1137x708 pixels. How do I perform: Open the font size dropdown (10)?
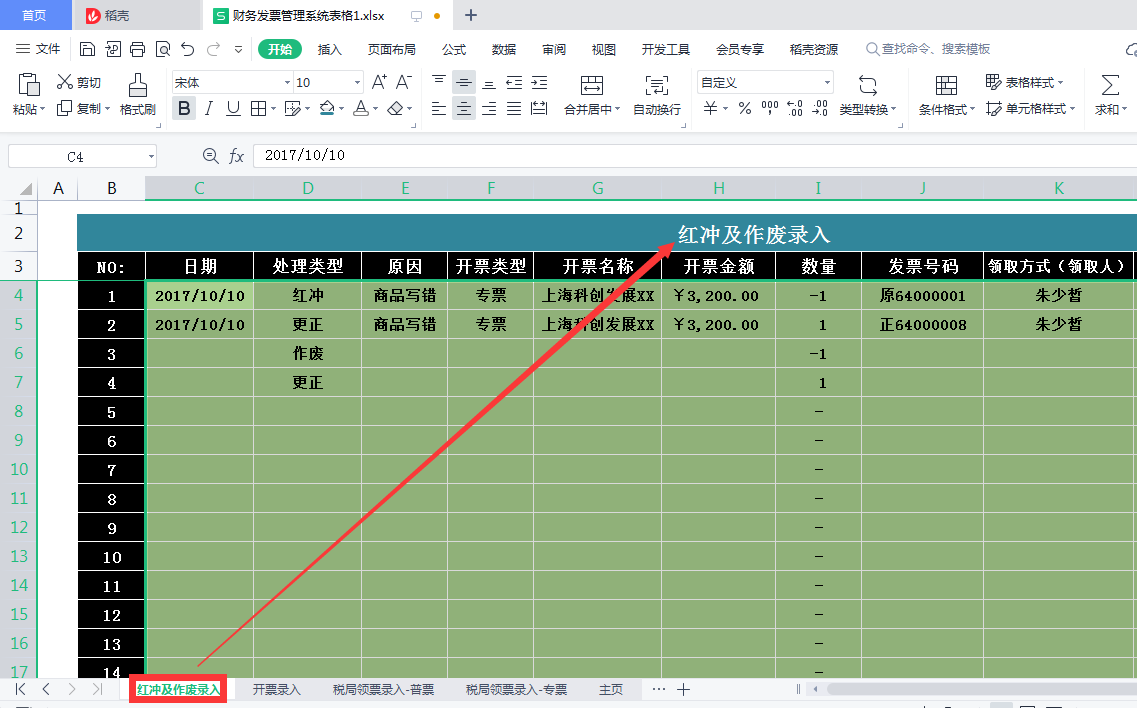point(357,83)
